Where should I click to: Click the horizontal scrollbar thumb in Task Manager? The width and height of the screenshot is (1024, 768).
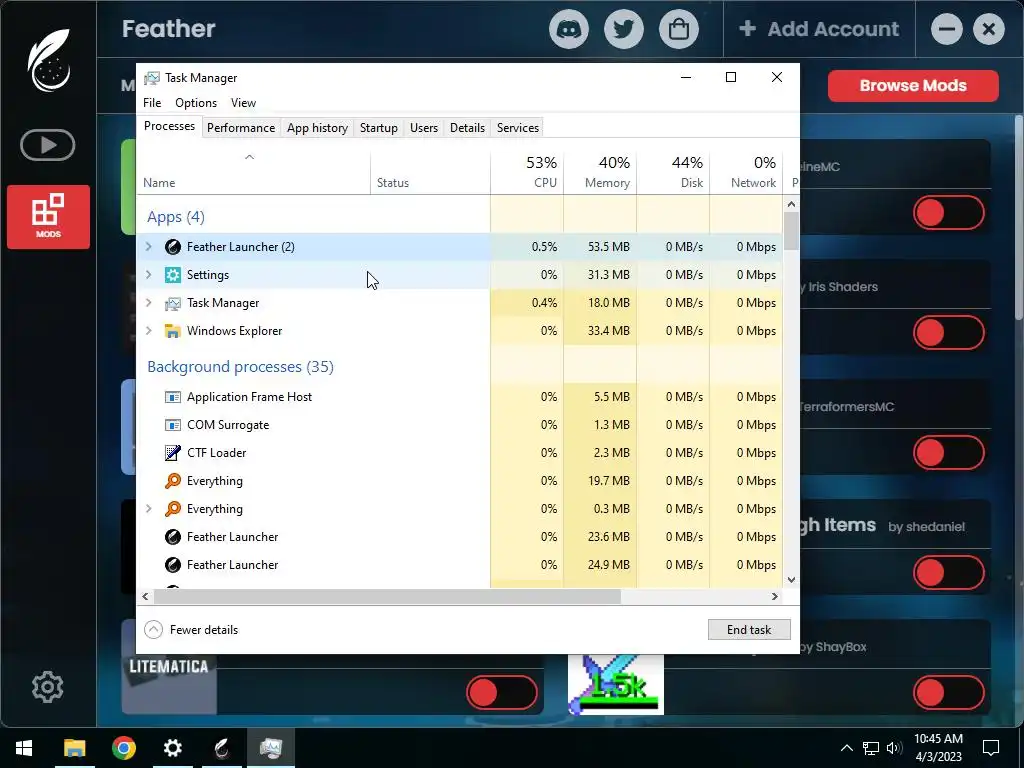[x=387, y=596]
